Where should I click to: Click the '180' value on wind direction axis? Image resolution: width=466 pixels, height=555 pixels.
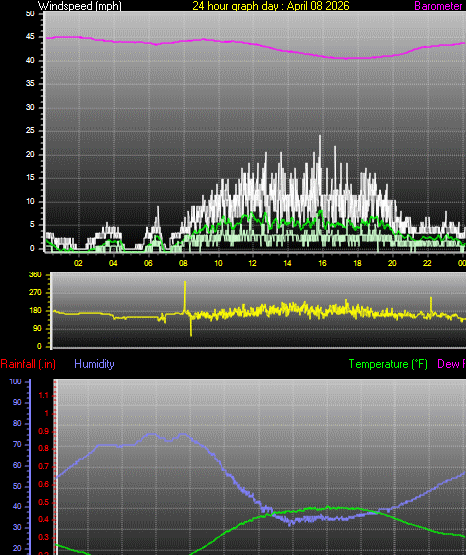pos(35,310)
